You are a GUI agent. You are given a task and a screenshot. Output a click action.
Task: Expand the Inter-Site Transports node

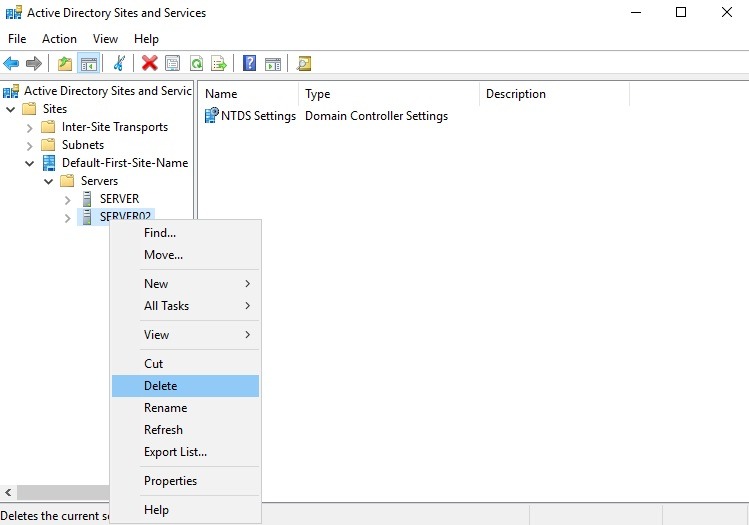[x=30, y=128]
